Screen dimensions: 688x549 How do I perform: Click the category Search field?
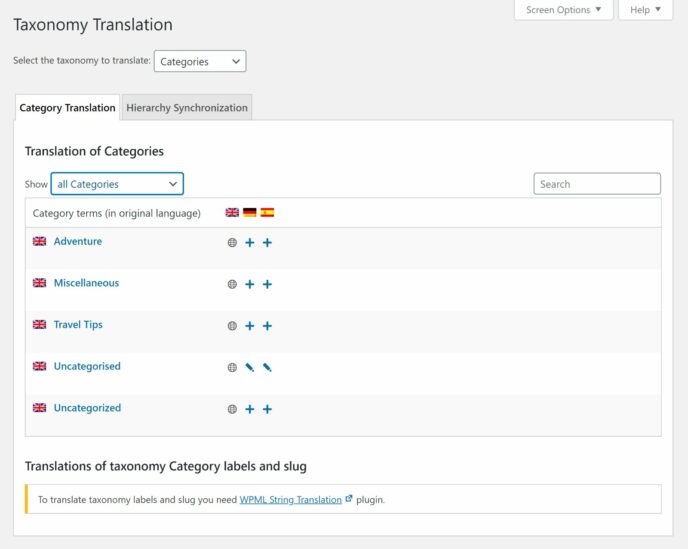(597, 184)
